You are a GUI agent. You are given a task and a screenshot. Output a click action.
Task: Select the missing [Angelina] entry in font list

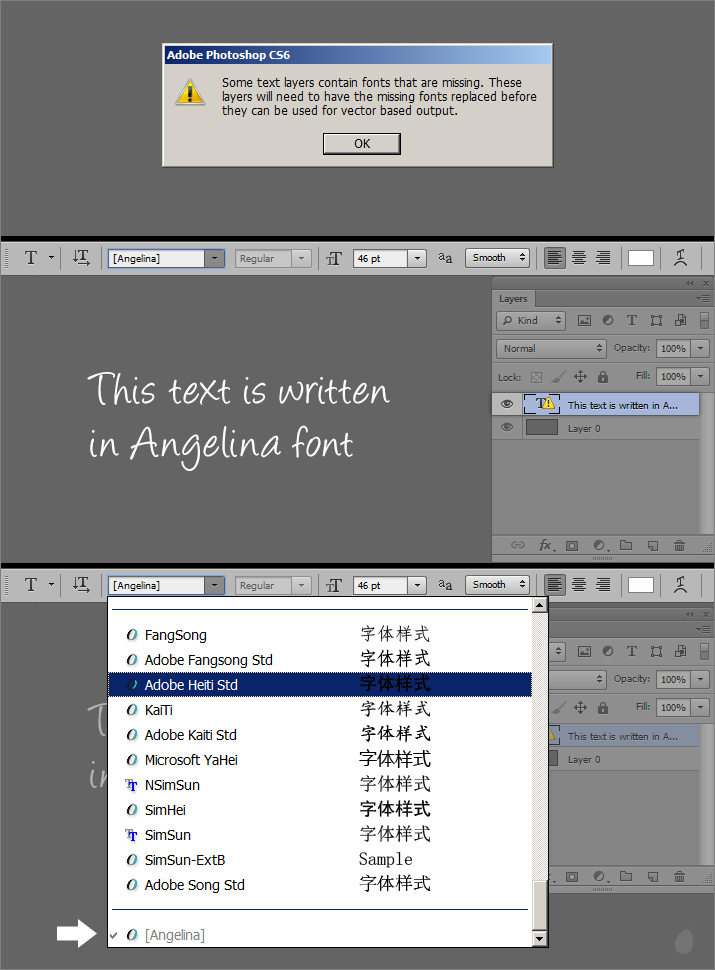[x=175, y=935]
